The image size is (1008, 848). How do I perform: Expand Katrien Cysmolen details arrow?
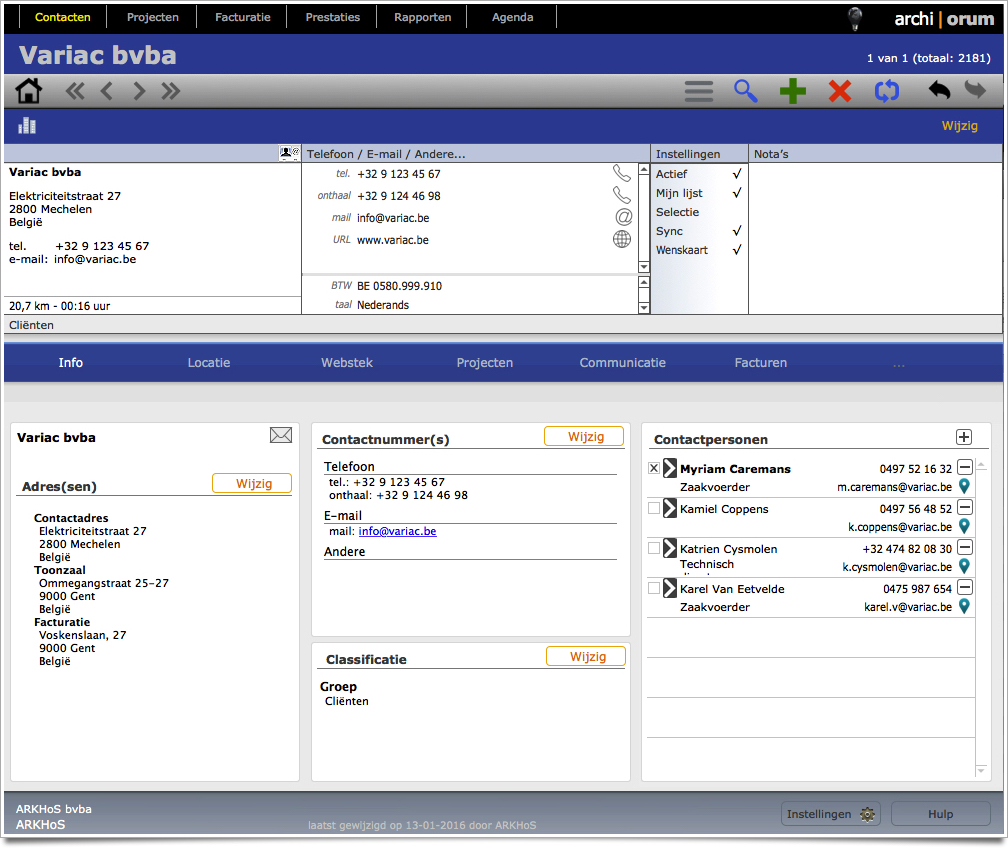(669, 548)
